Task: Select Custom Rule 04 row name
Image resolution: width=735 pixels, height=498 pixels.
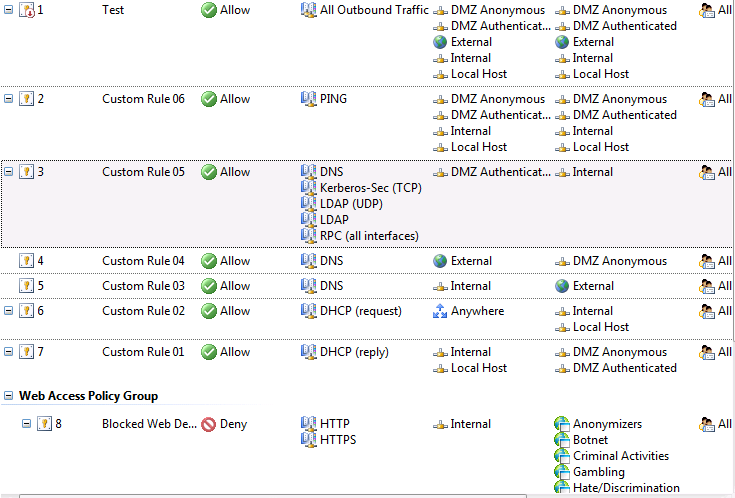Action: pos(143,261)
